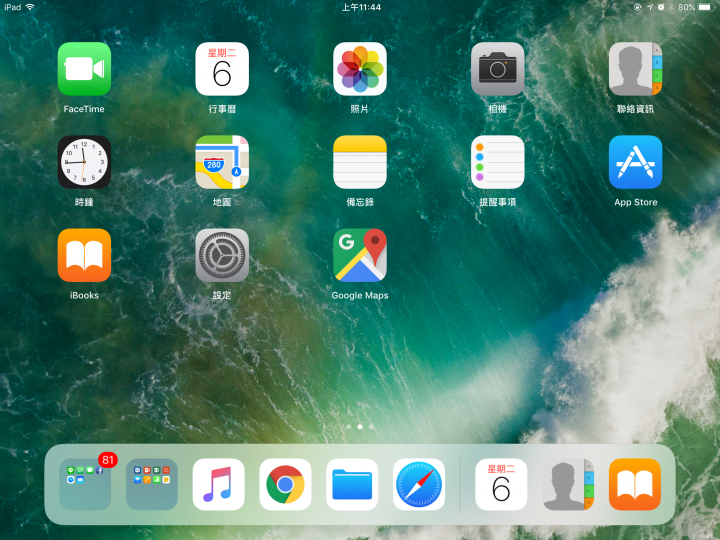
Task: Tap the location arrow status icon
Action: point(650,7)
